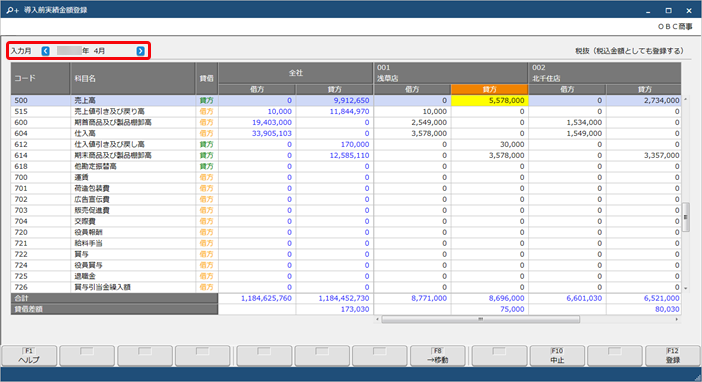Click the horizontal scrollbar thumb

click(480, 319)
